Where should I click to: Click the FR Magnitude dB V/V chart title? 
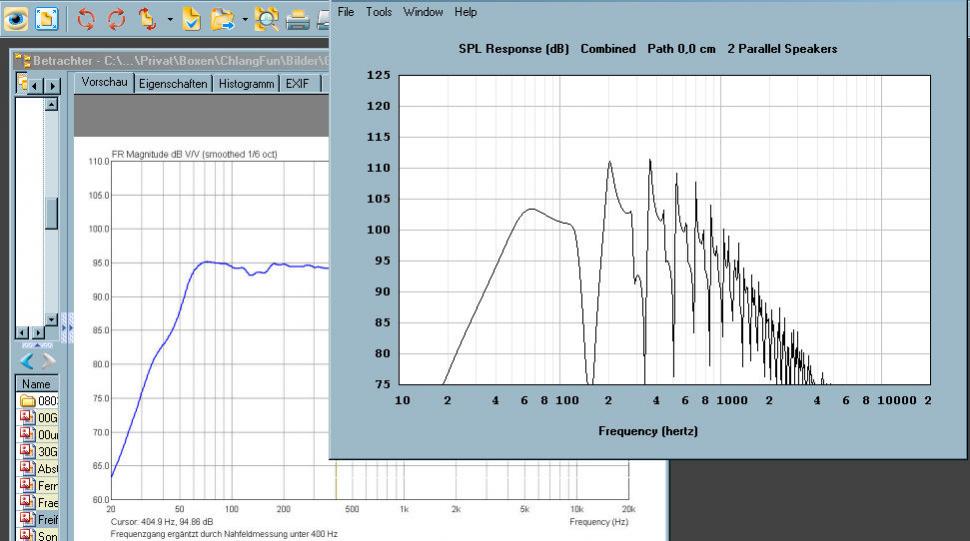click(x=194, y=154)
